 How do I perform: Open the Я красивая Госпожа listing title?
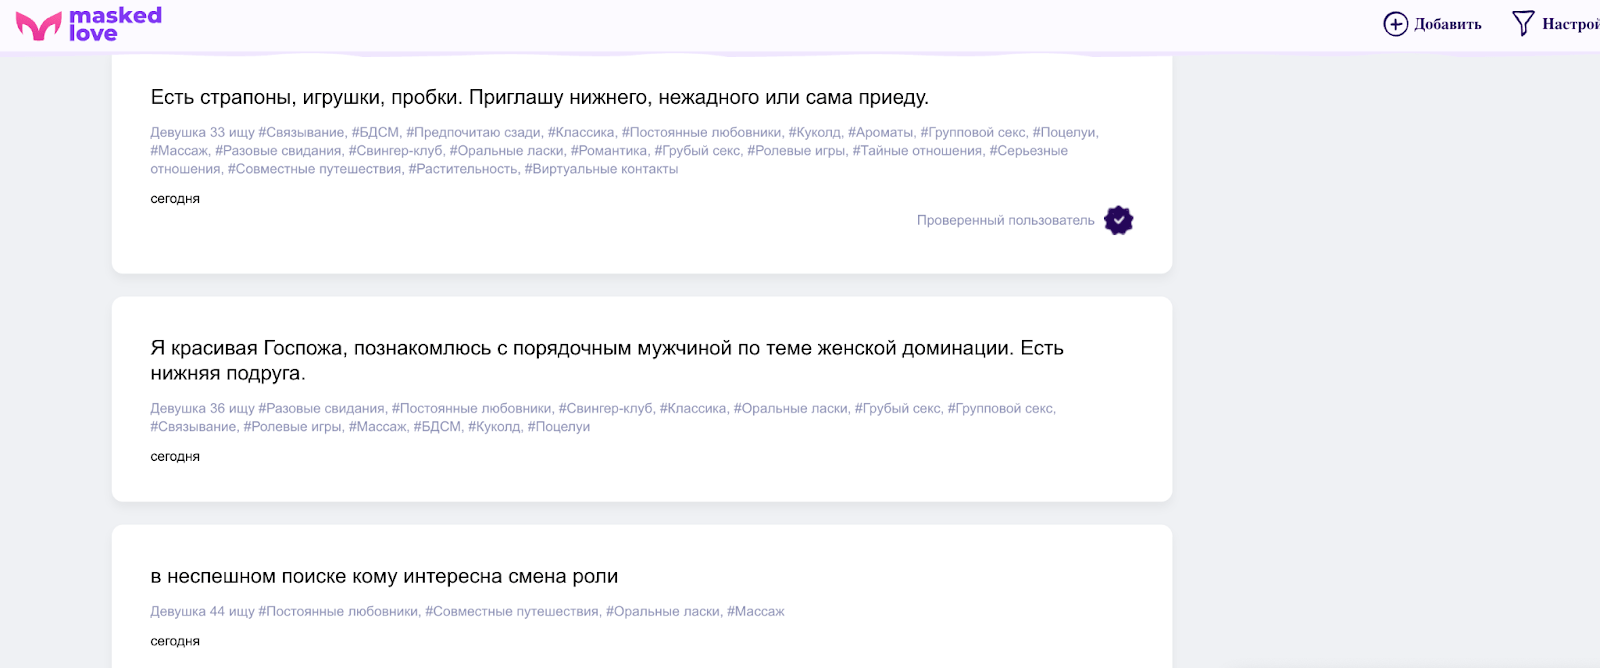[606, 360]
